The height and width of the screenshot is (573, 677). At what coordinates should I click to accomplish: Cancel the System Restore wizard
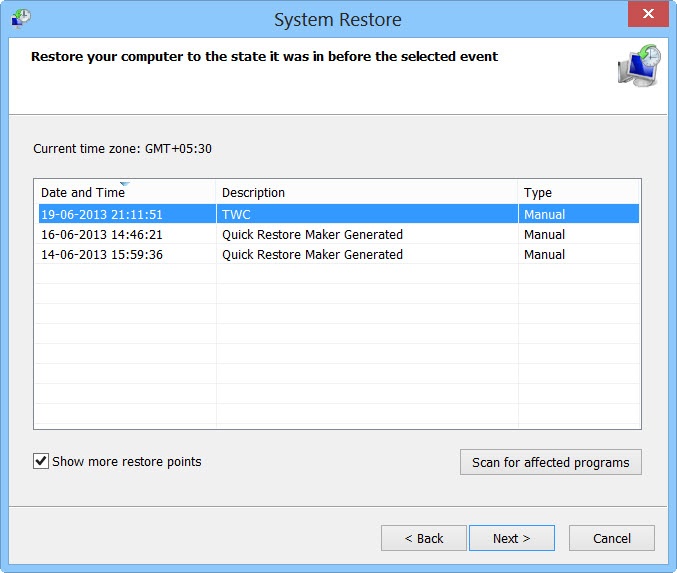(612, 538)
